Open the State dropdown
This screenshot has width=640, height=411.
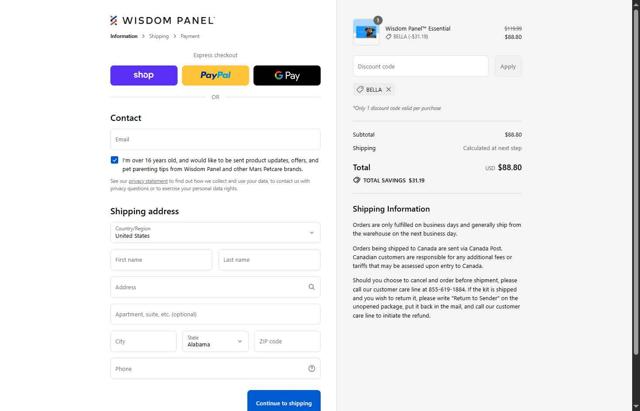(215, 341)
